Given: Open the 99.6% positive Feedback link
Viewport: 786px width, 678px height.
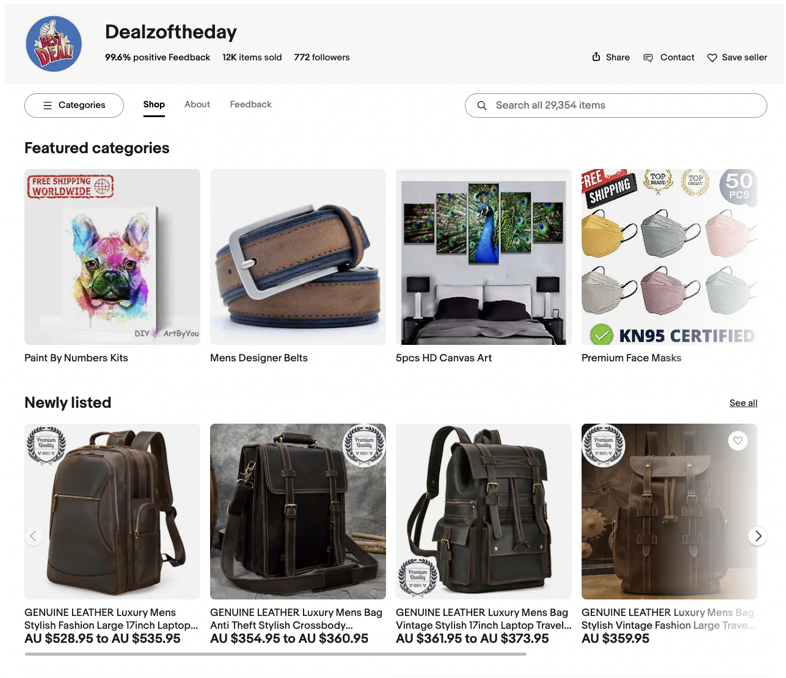Looking at the screenshot, I should coord(157,57).
